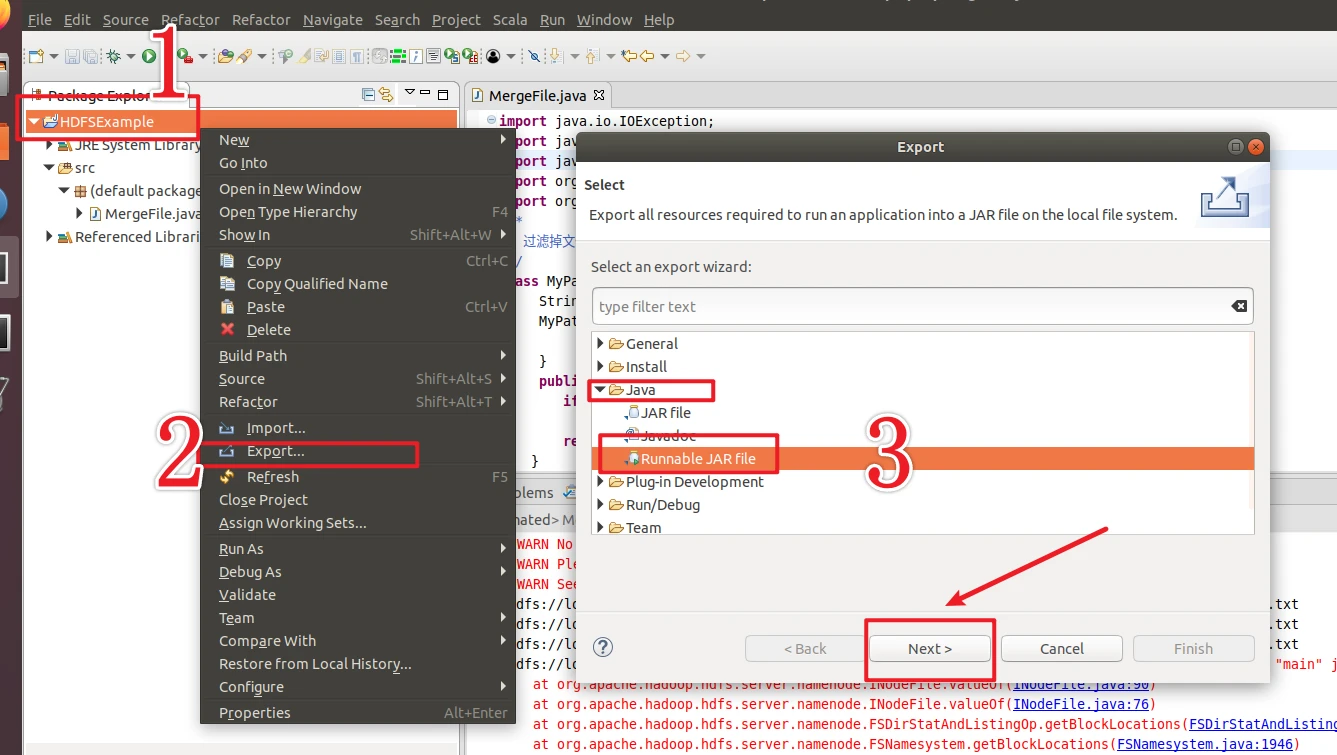Collapse the Java folder in export wizard
Viewport: 1337px width, 755px height.
click(x=598, y=390)
